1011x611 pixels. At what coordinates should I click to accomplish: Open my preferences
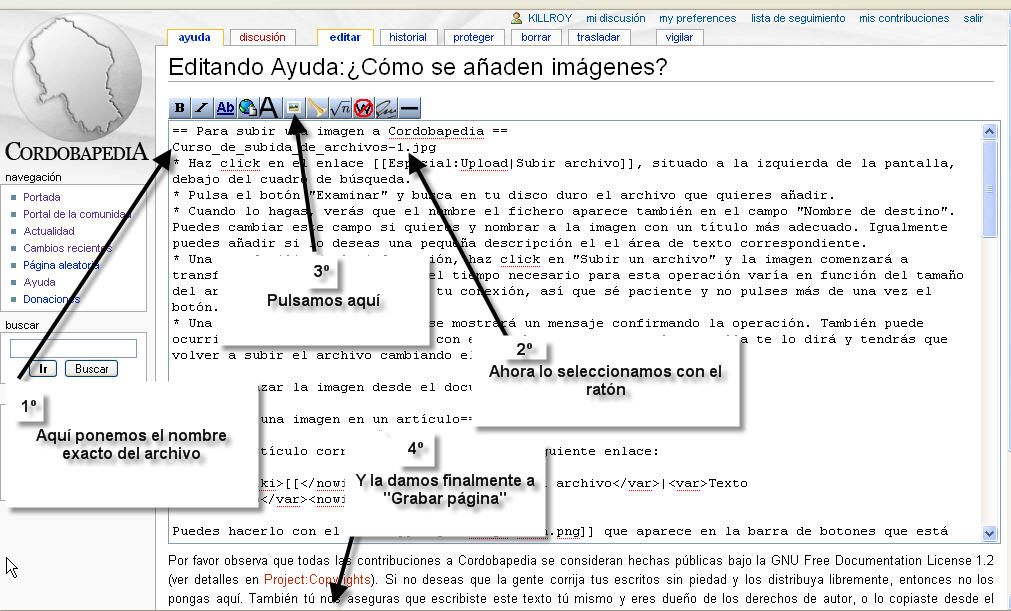click(698, 18)
